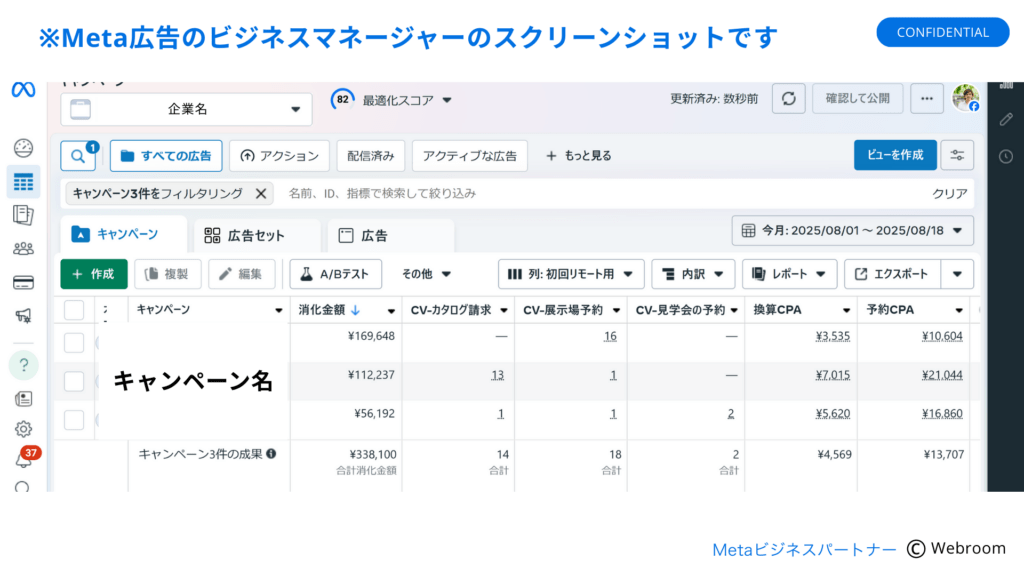Open the account overview dashboard icon in sidebar
1024x576 pixels.
click(23, 148)
